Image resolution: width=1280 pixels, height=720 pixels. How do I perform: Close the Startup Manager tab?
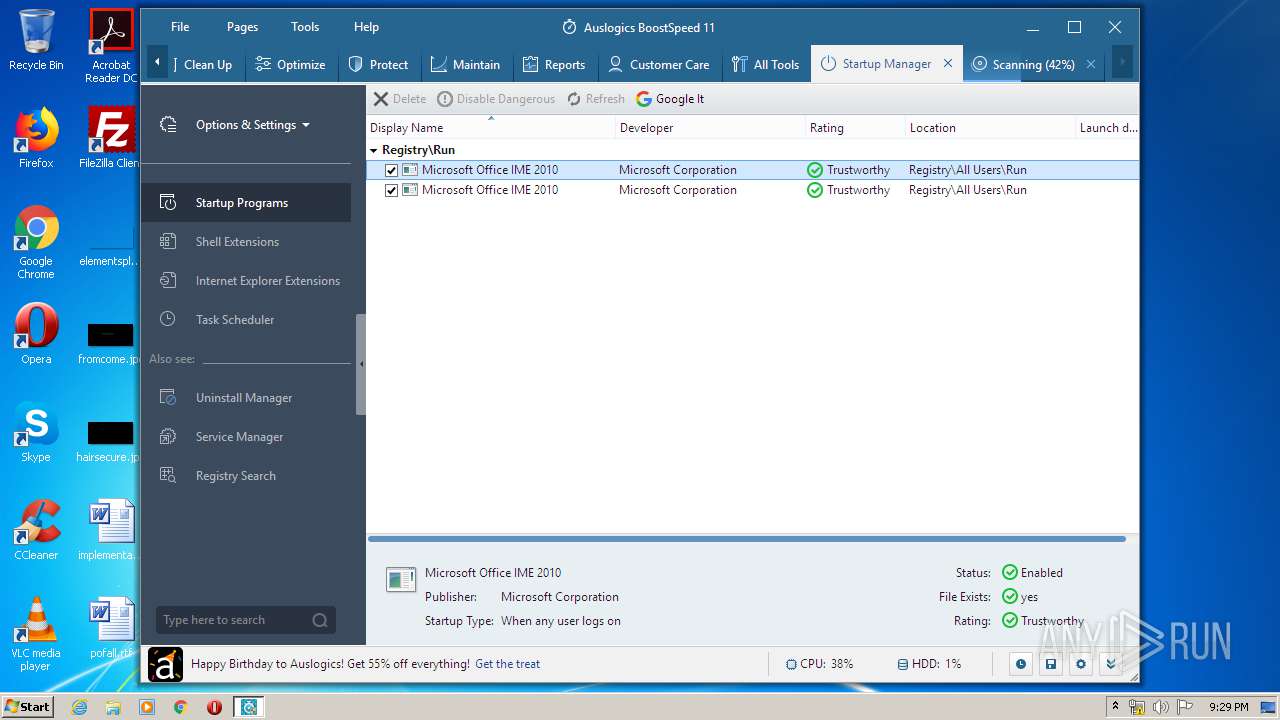(948, 63)
